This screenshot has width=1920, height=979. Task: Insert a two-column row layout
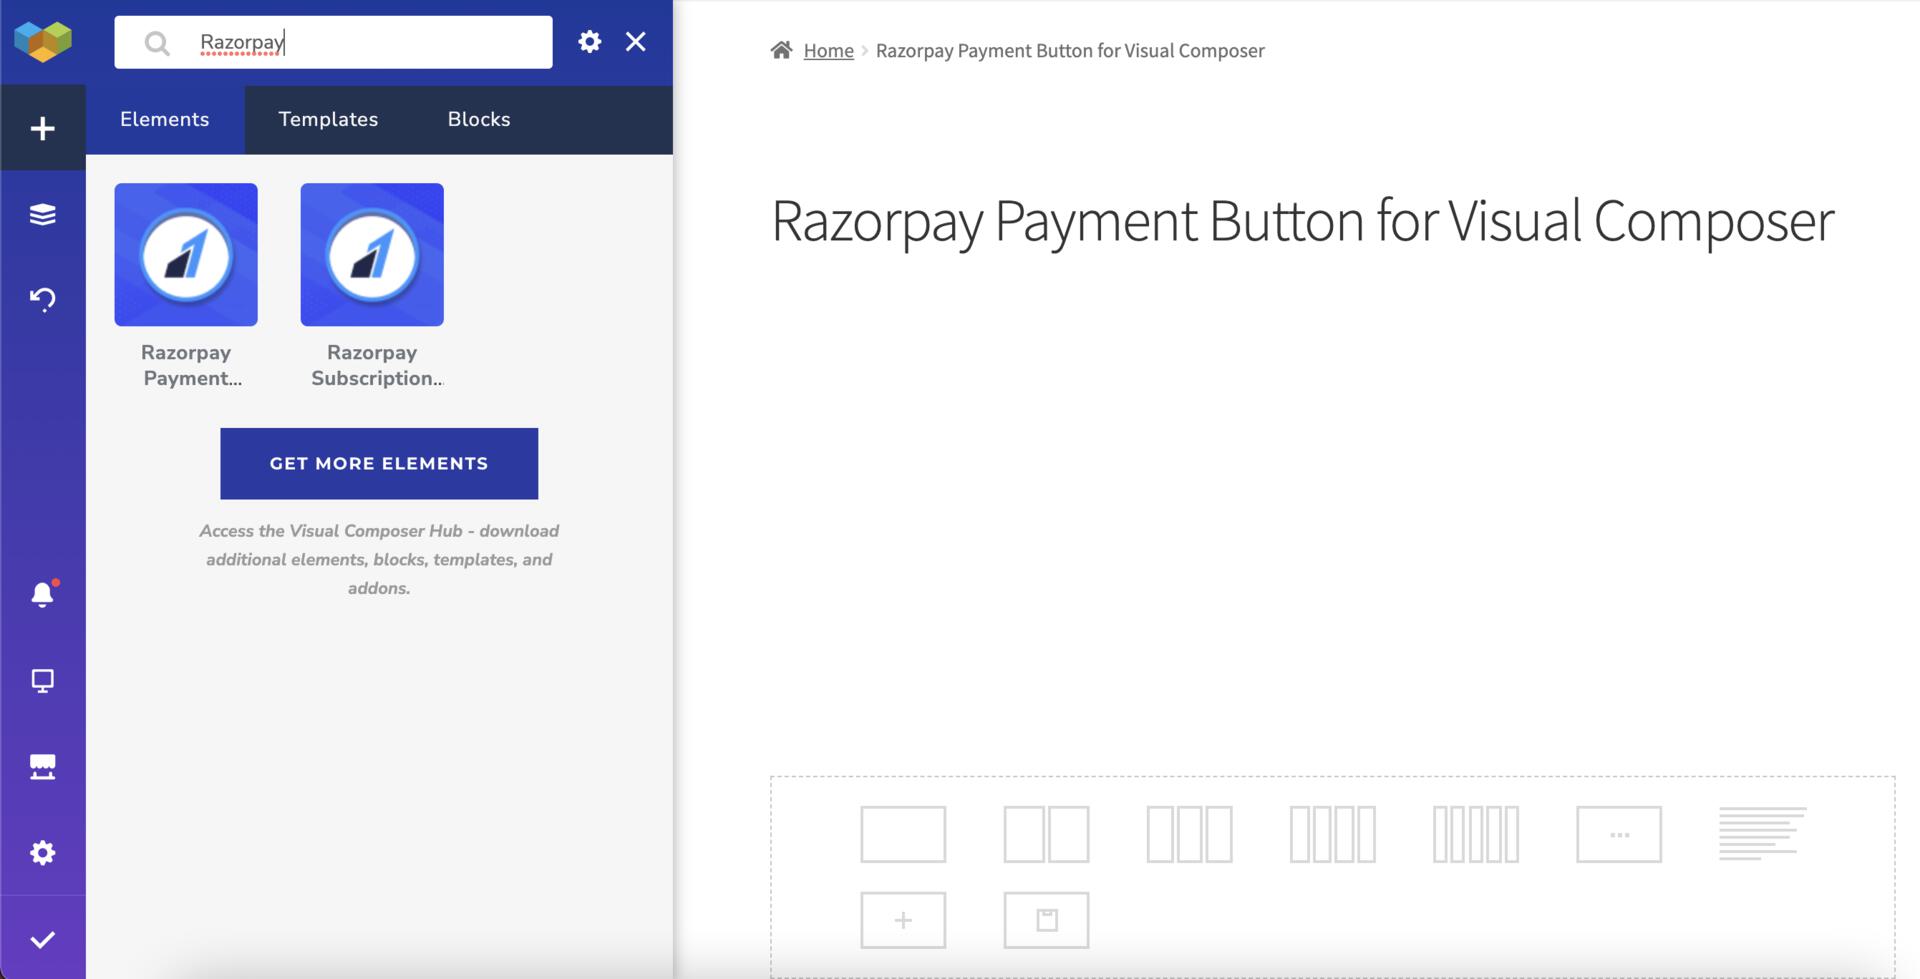[1046, 834]
